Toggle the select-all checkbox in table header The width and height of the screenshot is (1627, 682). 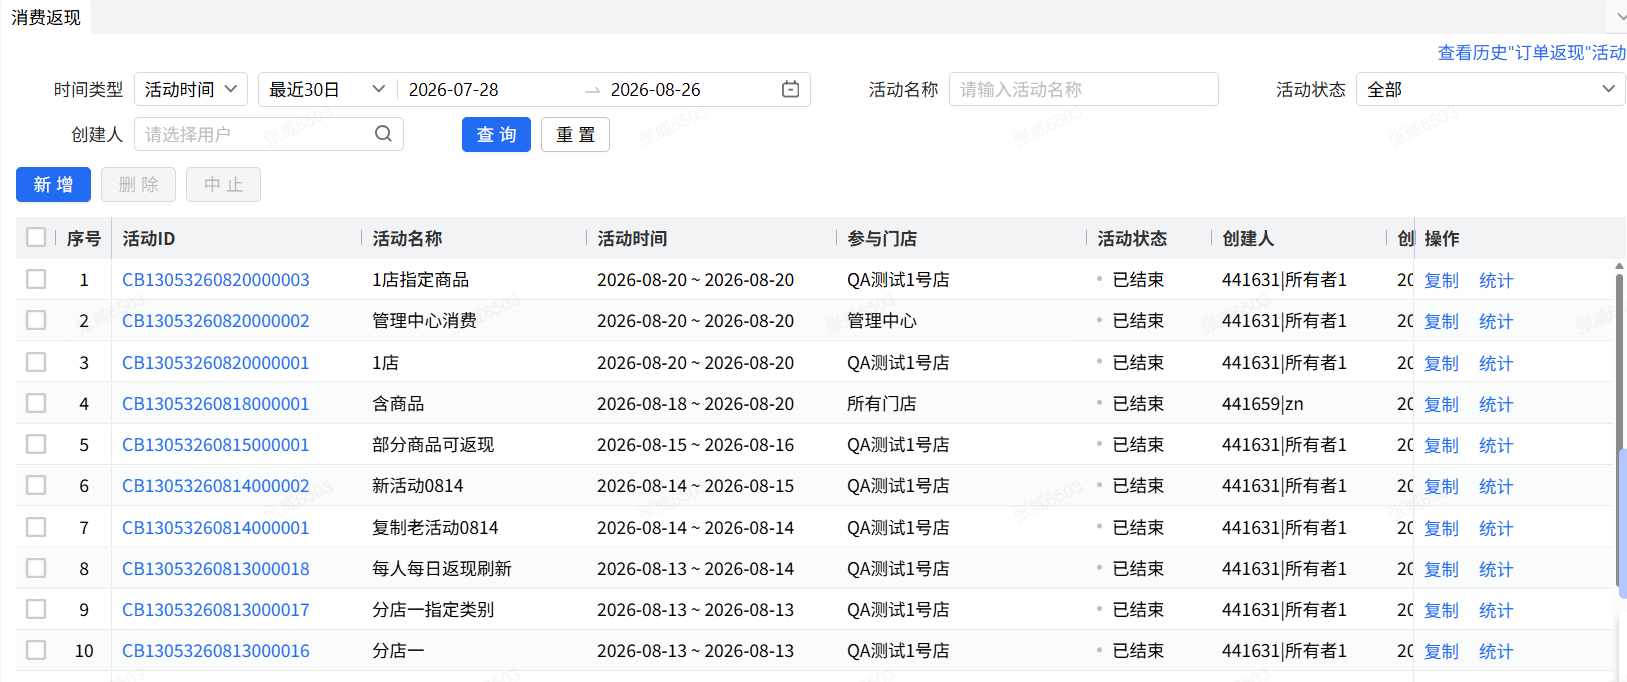(36, 237)
